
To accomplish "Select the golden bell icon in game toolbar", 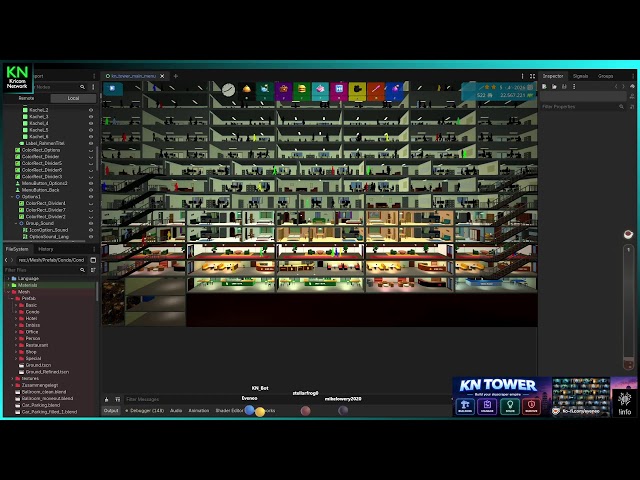I will click(x=247, y=89).
